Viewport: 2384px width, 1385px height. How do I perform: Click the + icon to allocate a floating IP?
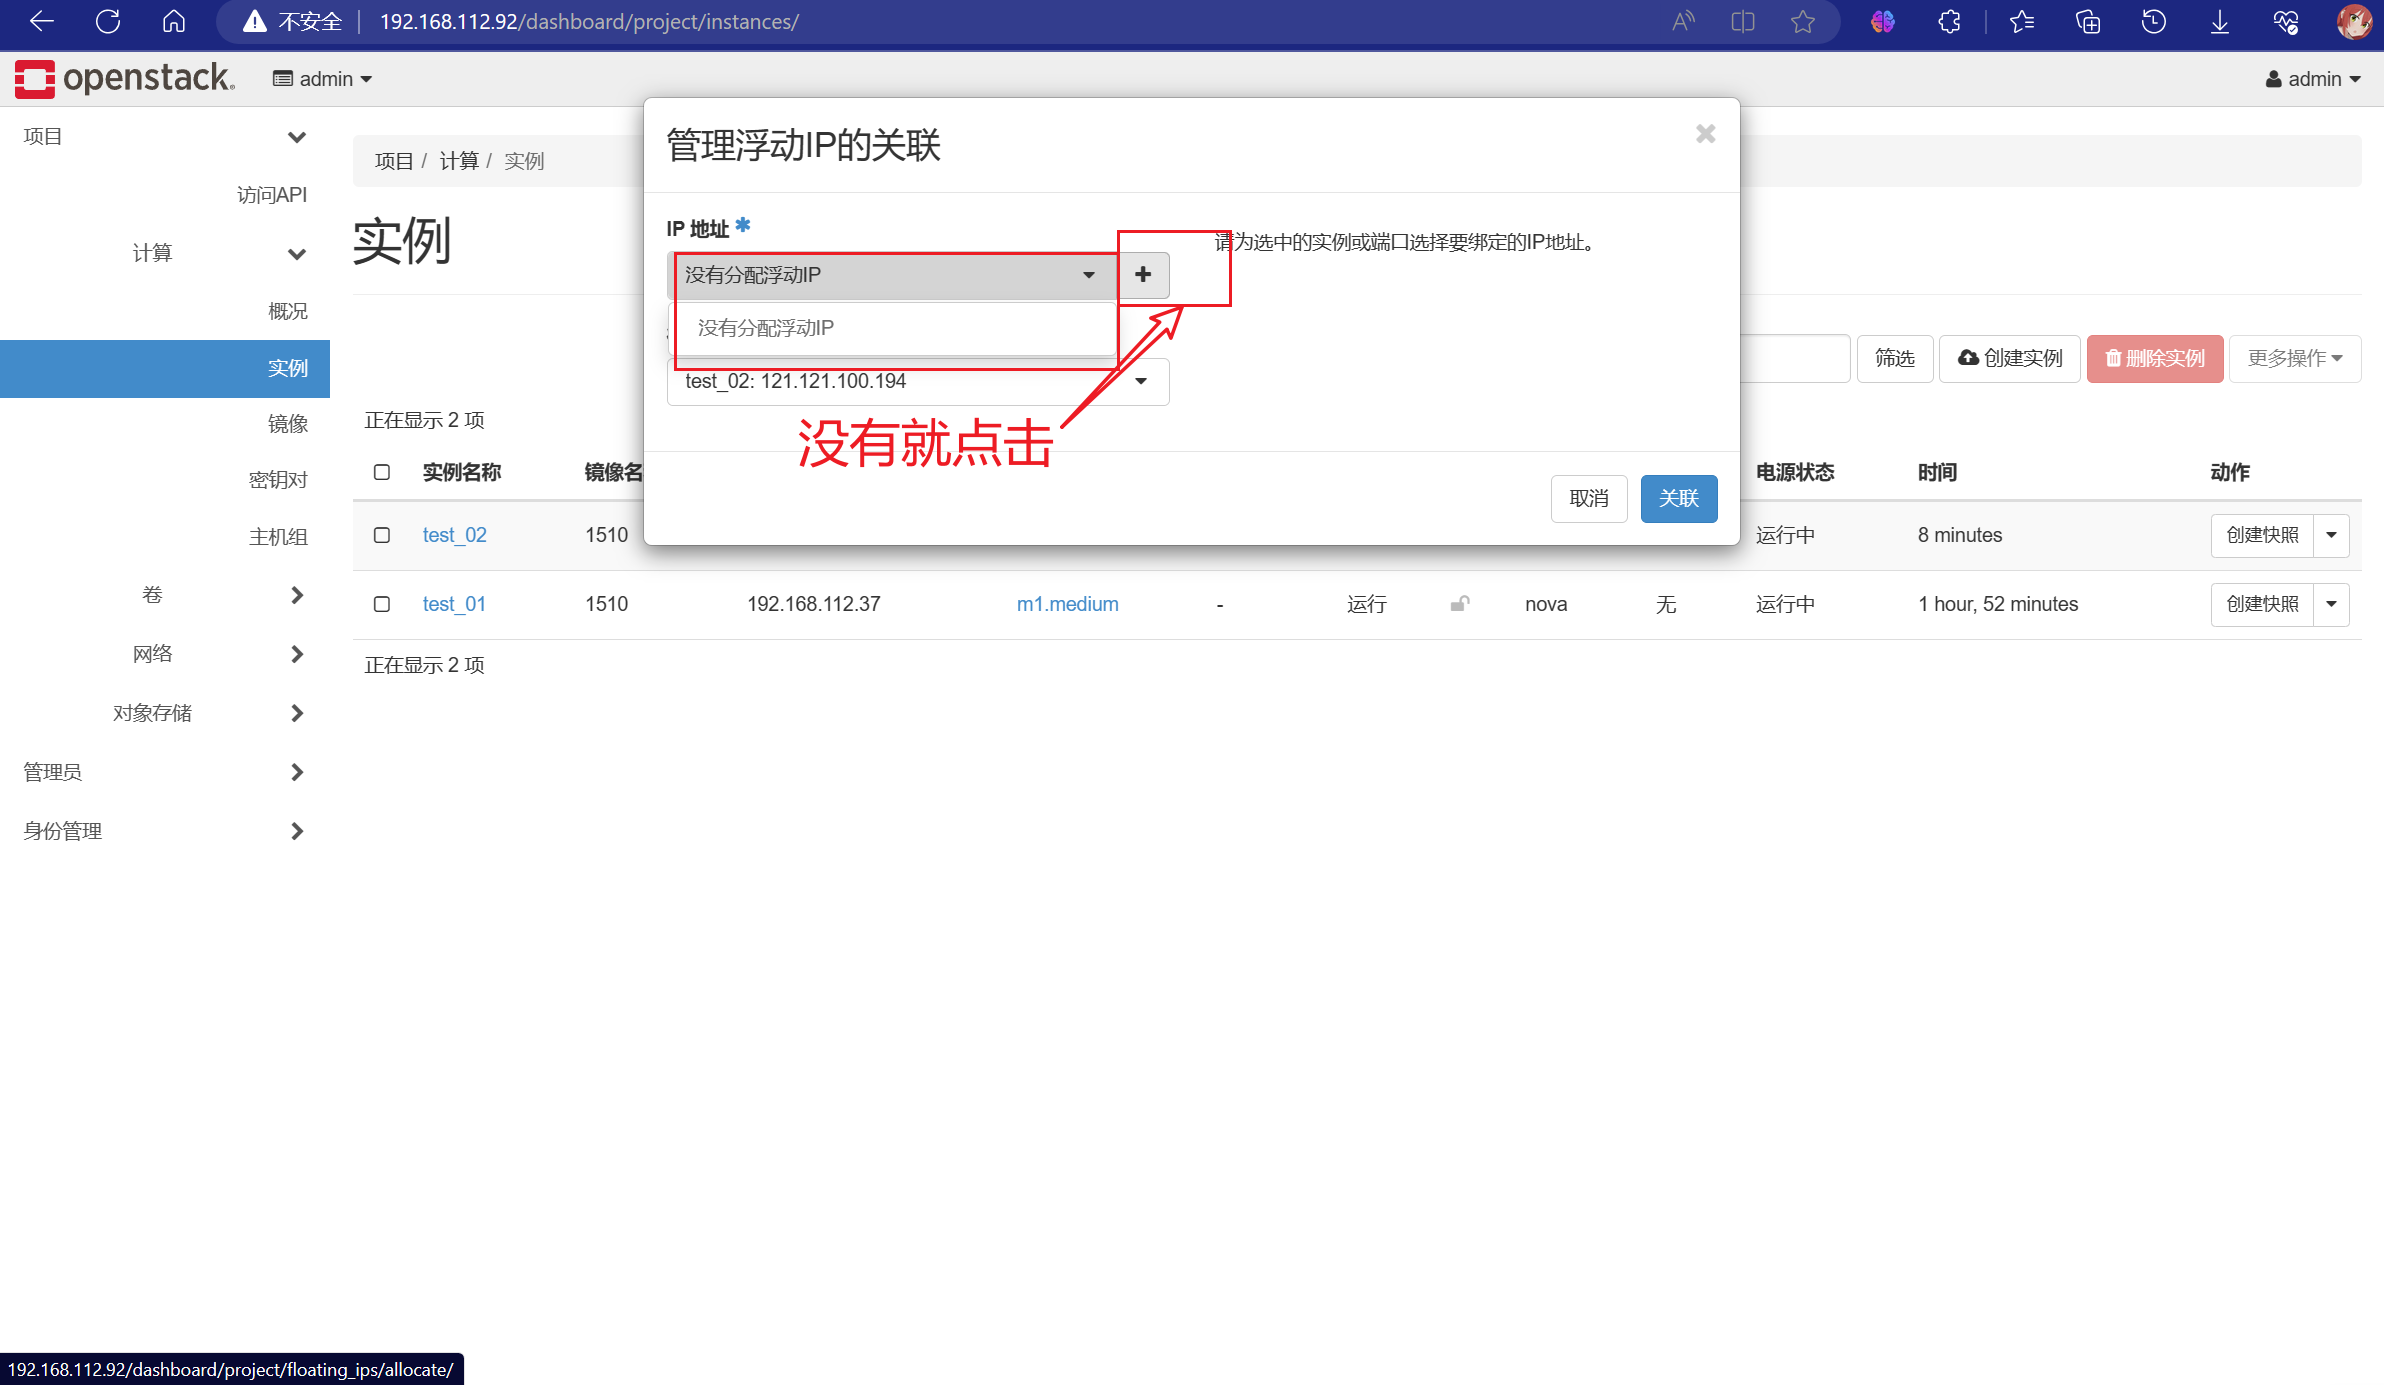(x=1143, y=275)
